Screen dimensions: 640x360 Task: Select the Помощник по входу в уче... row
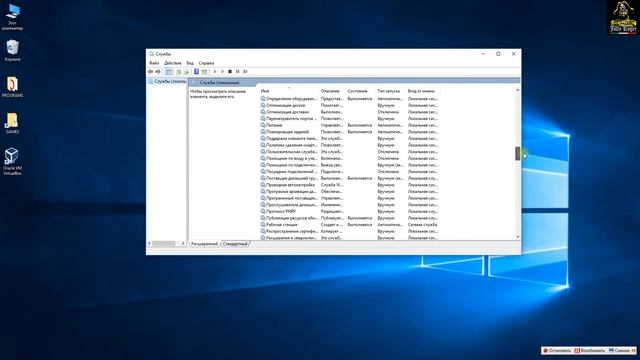click(x=349, y=158)
